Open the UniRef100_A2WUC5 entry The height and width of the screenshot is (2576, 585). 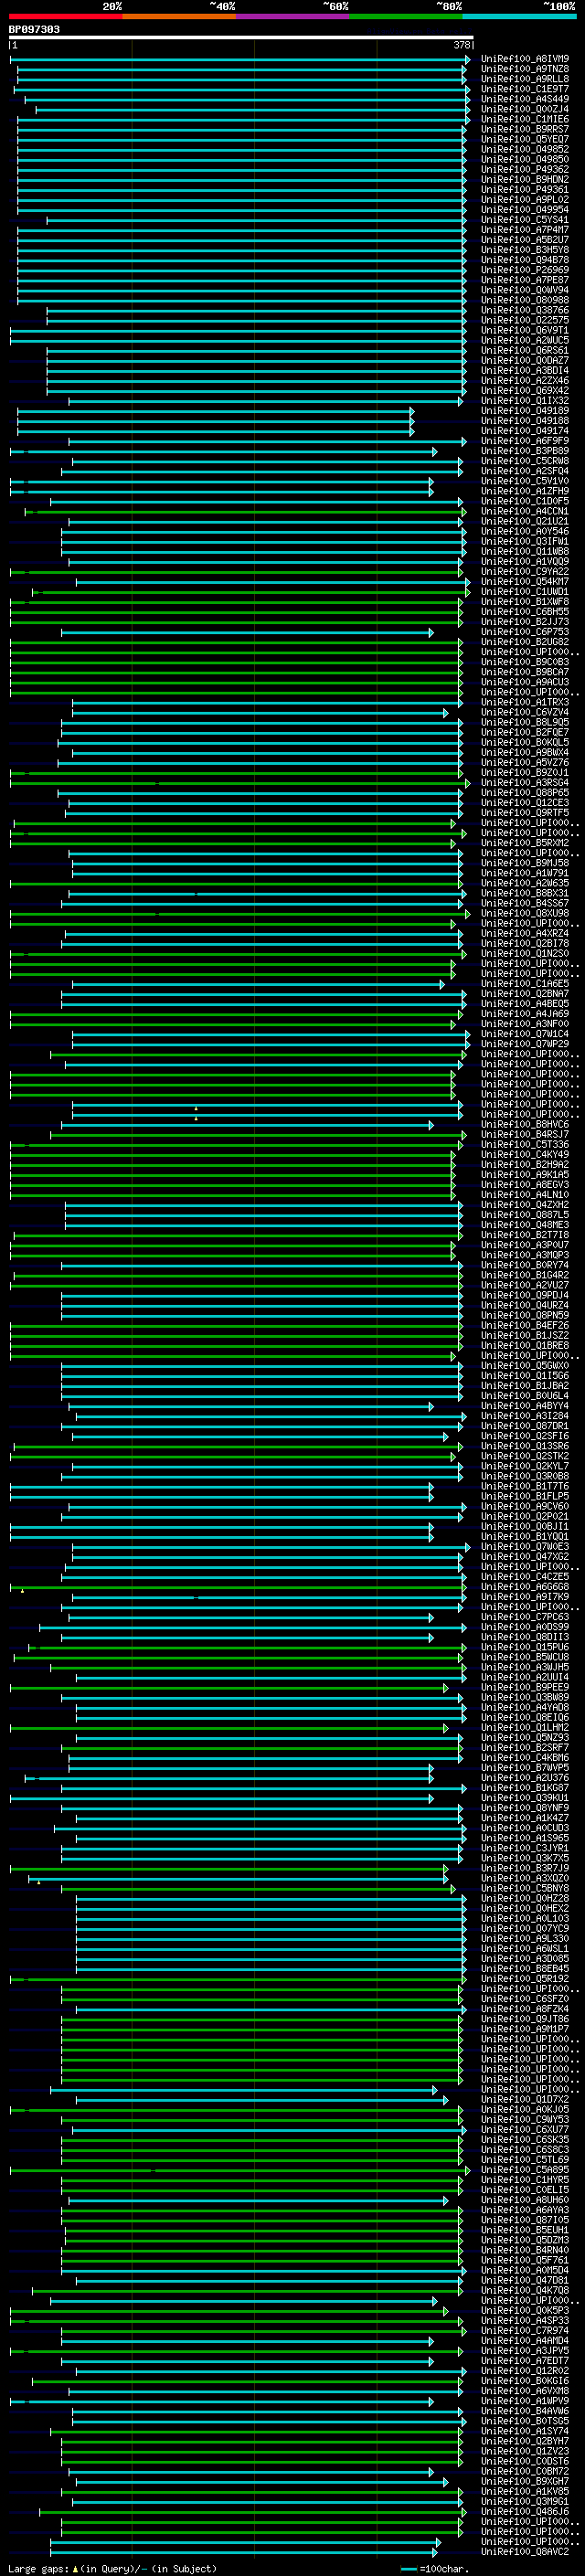point(525,340)
